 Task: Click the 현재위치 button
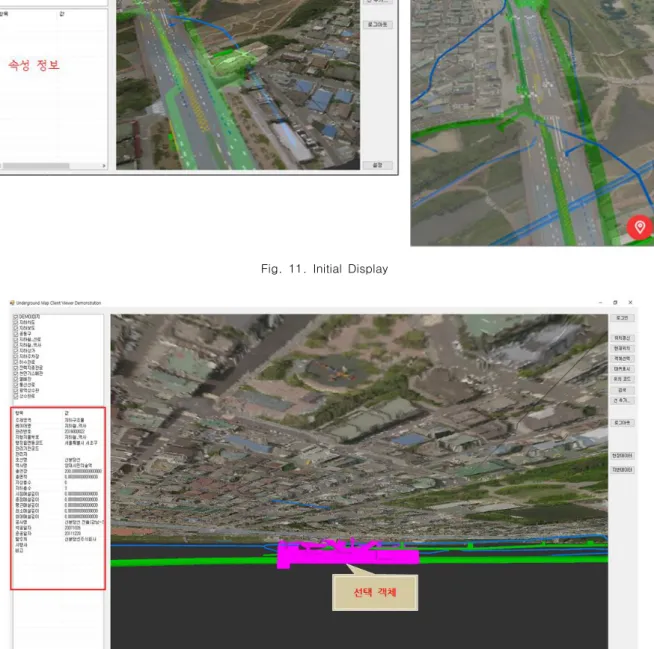(x=622, y=348)
